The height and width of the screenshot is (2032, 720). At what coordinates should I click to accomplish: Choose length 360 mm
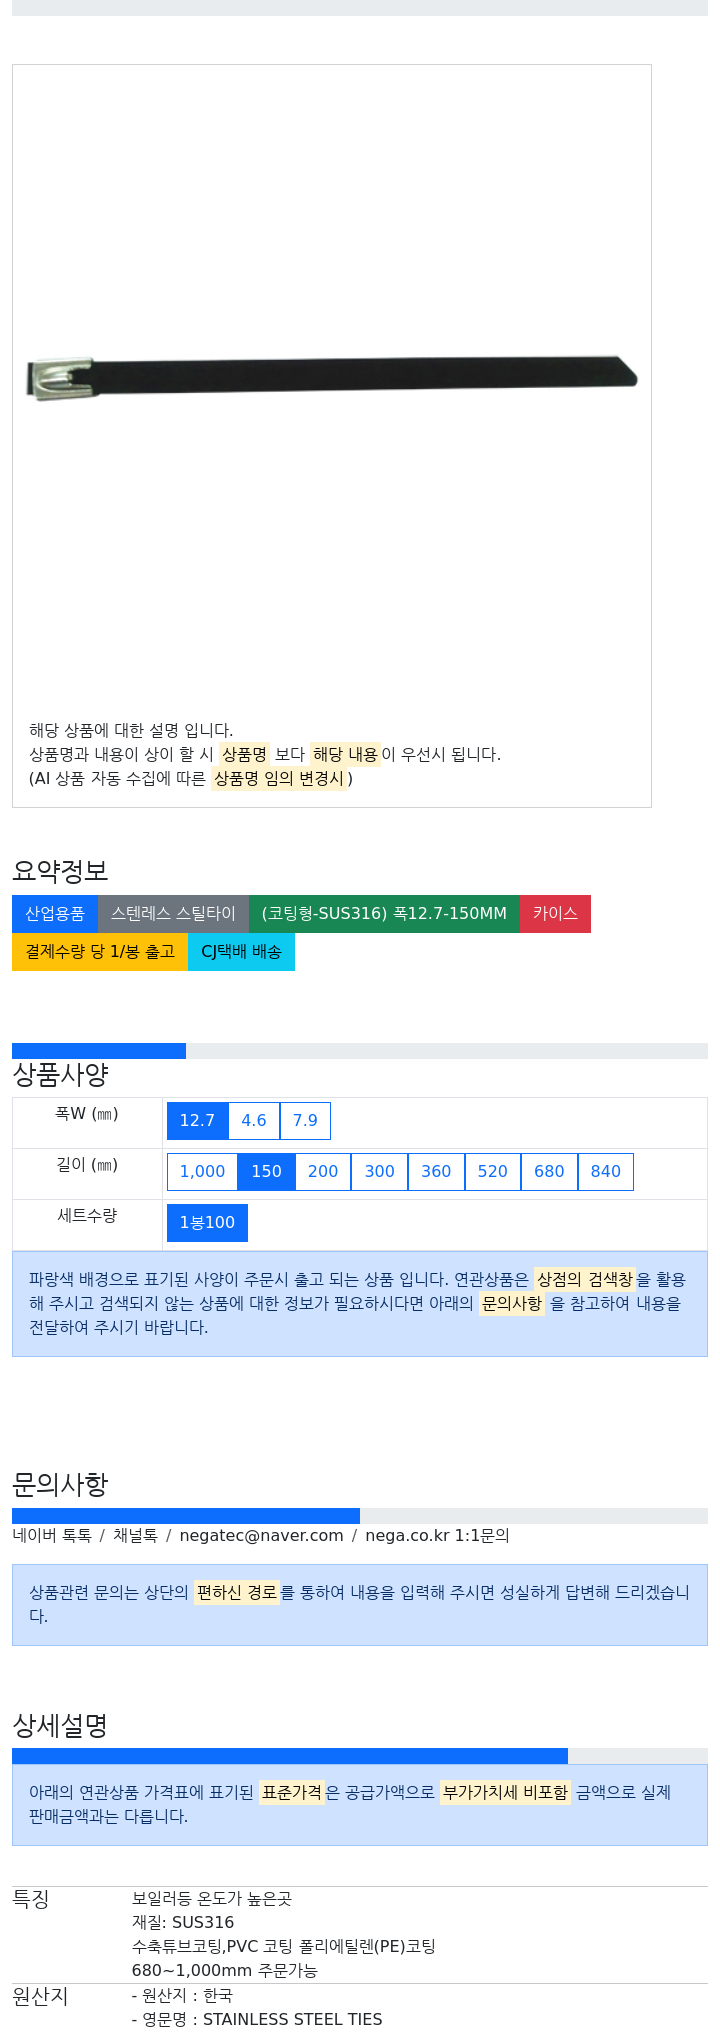pyautogui.click(x=436, y=1172)
